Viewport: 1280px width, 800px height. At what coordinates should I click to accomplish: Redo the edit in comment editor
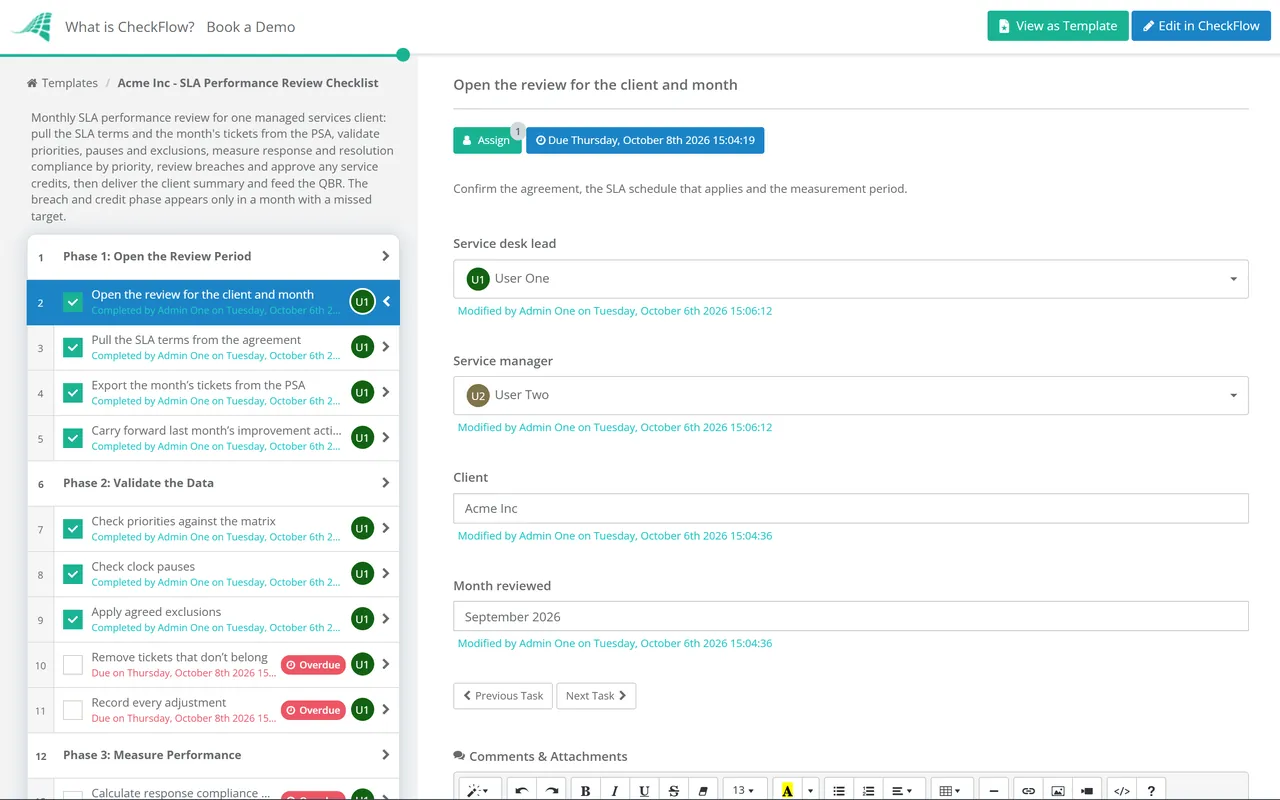pyautogui.click(x=551, y=790)
